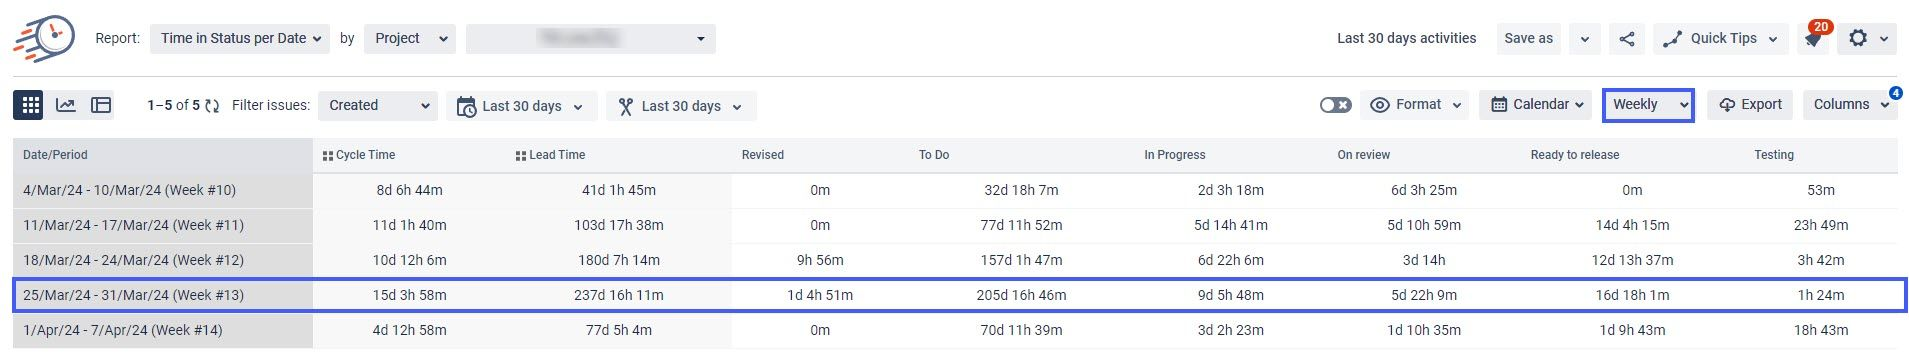Expand the Save as arrow menu

tap(1584, 39)
